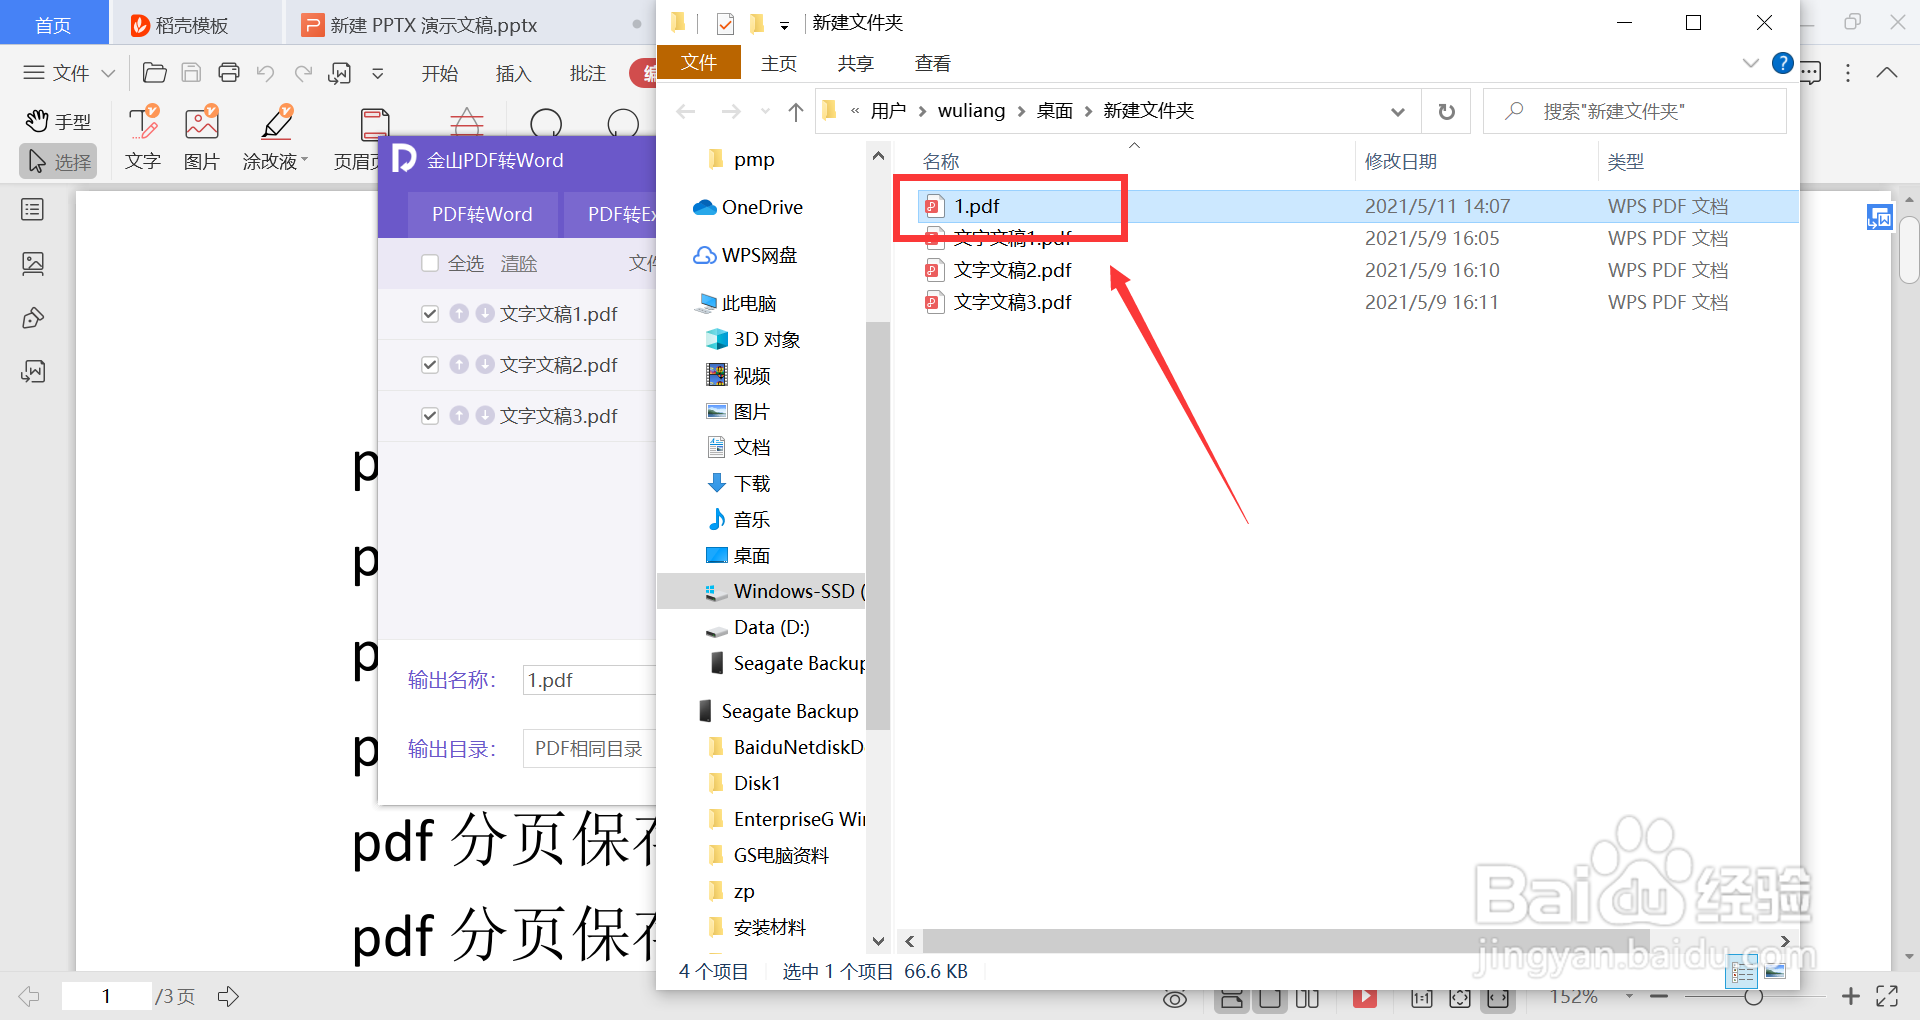Viewport: 1920px width, 1020px height.
Task: Click the 清除 clear link in dialog
Action: [518, 262]
